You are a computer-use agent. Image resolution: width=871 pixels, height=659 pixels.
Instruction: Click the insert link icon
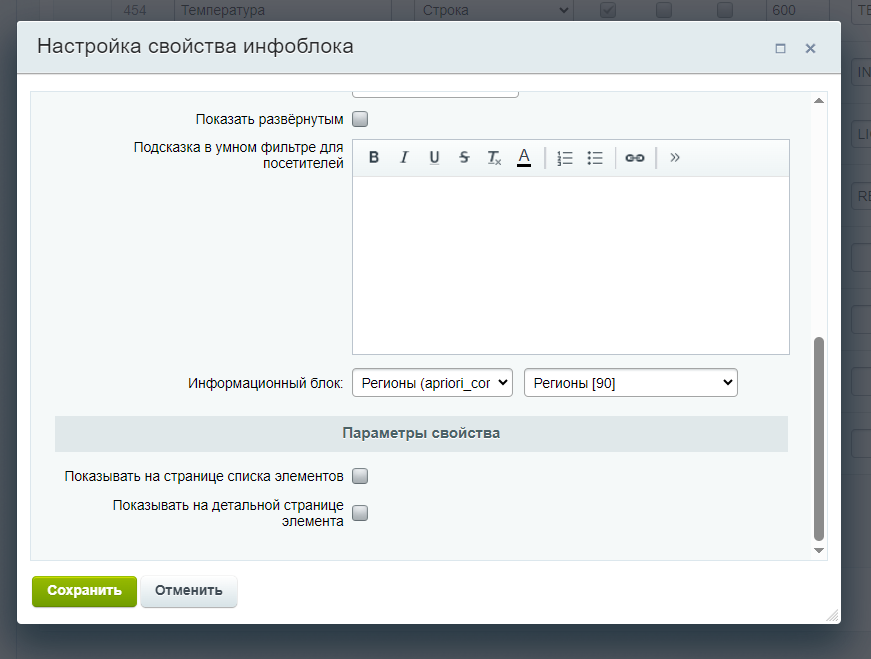tap(635, 158)
